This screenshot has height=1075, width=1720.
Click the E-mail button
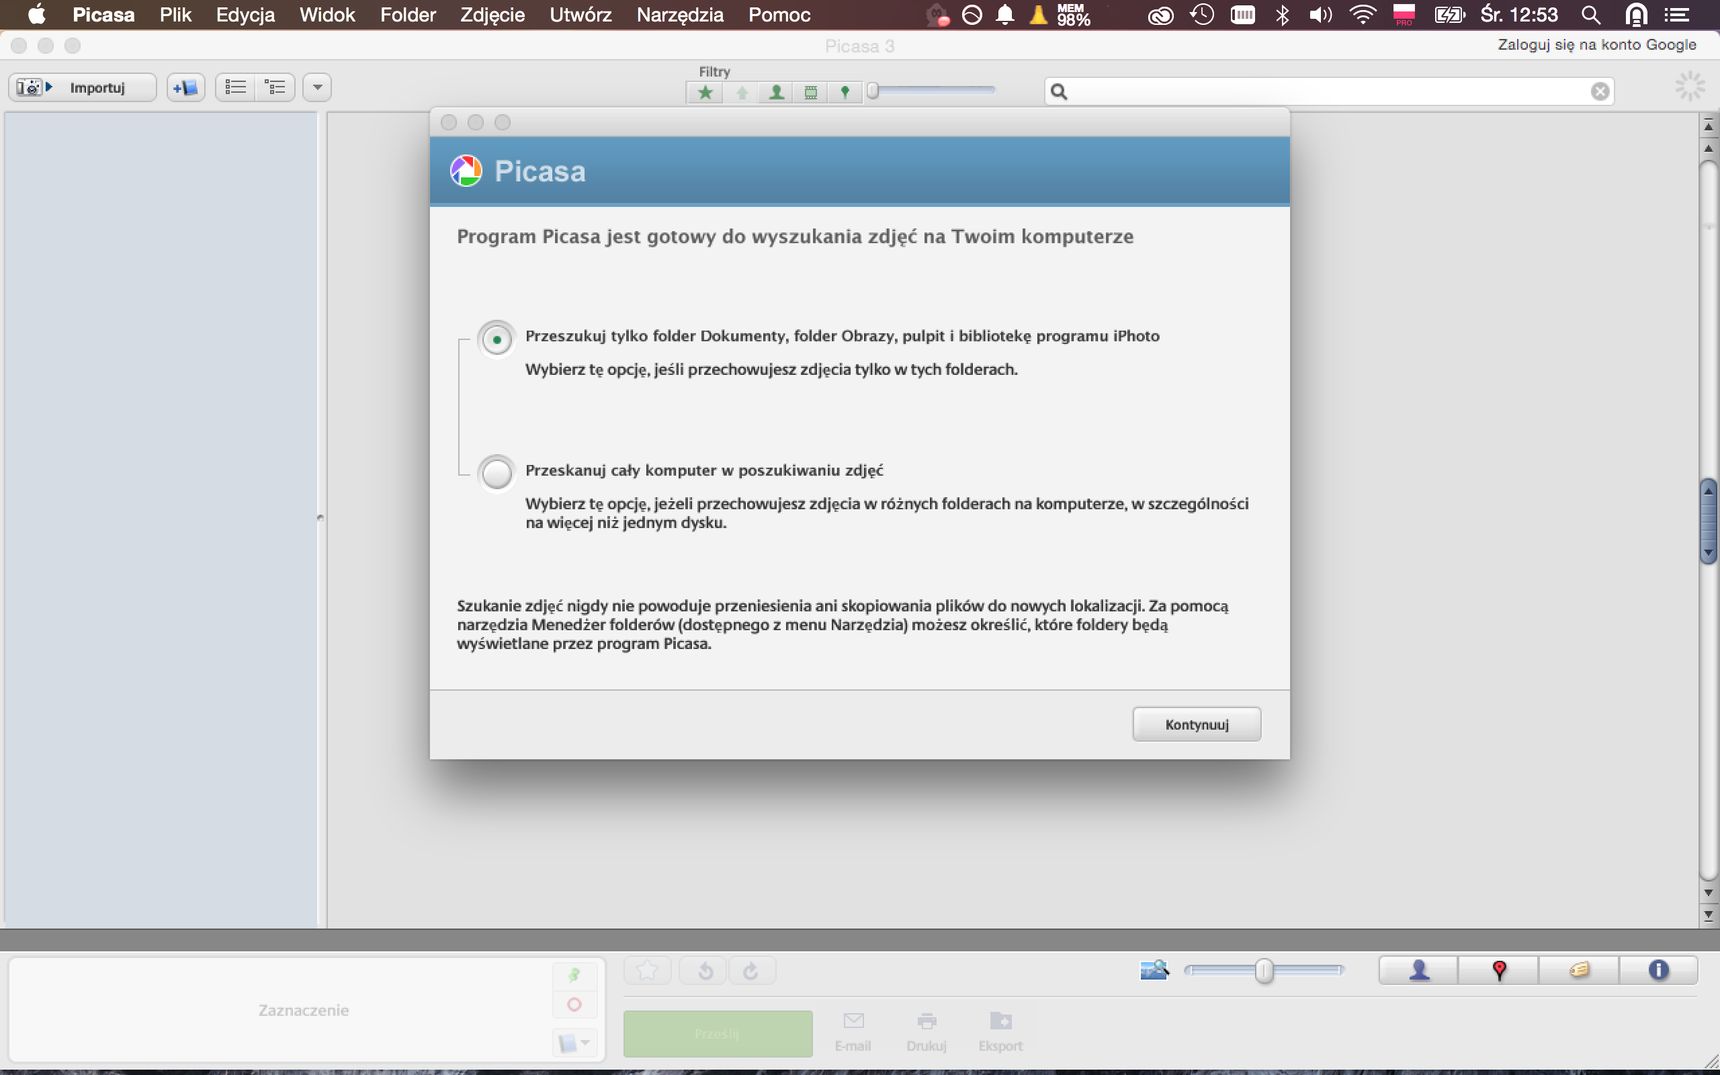pos(853,1032)
